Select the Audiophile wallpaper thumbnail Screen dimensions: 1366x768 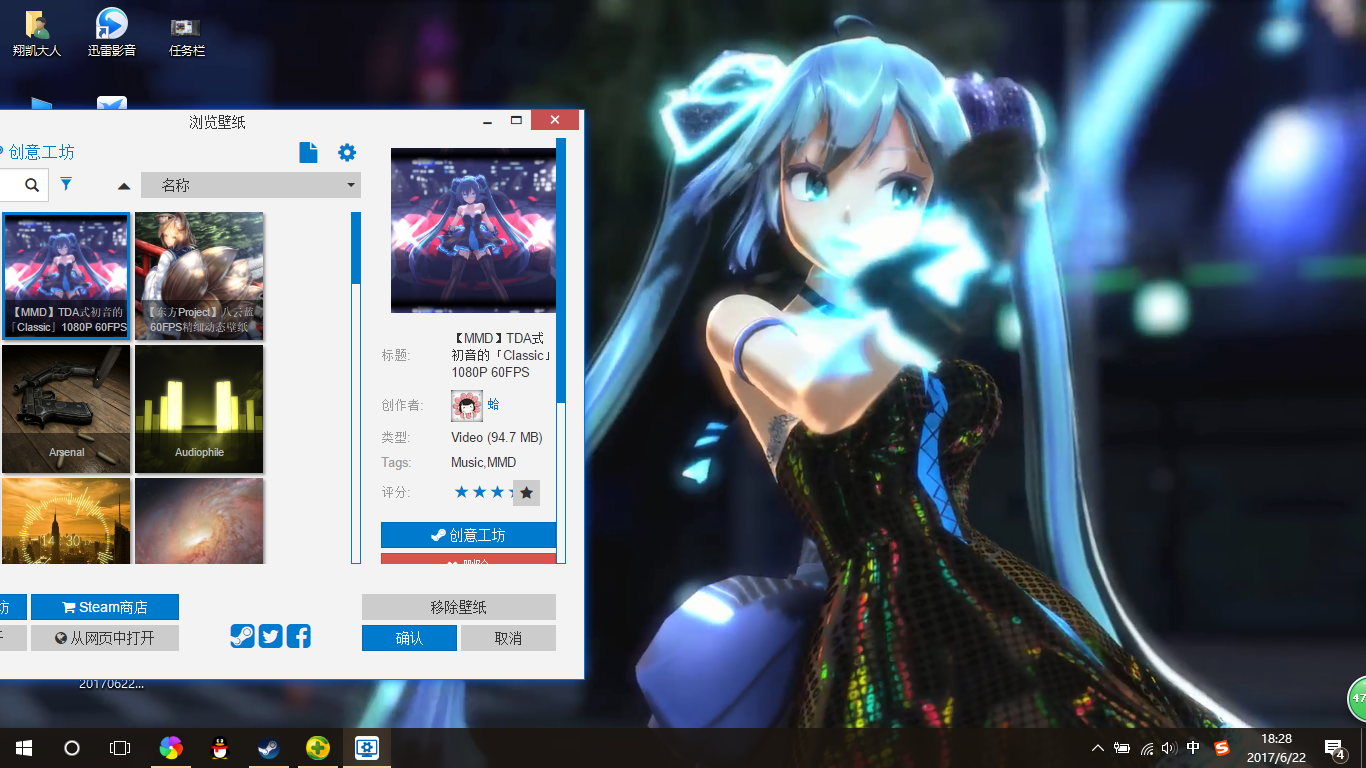(199, 408)
